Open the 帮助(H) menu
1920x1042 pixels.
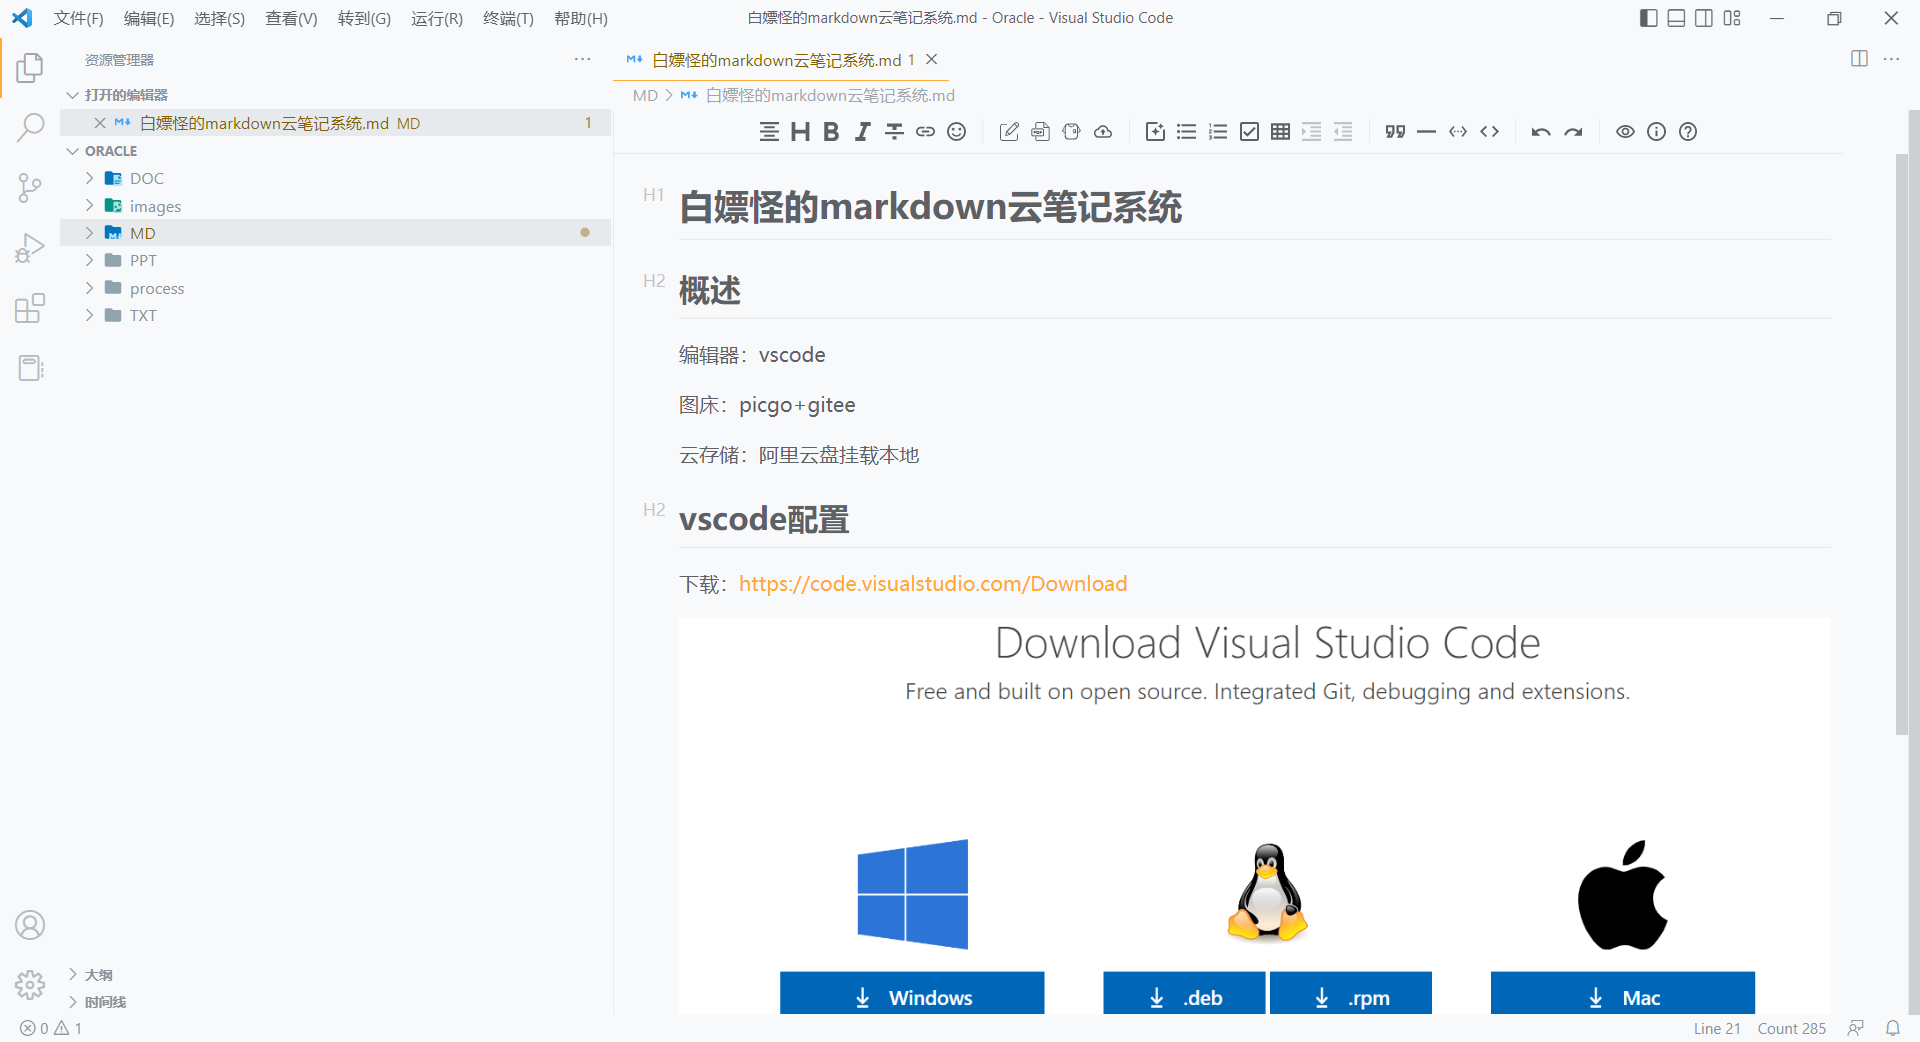tap(581, 18)
